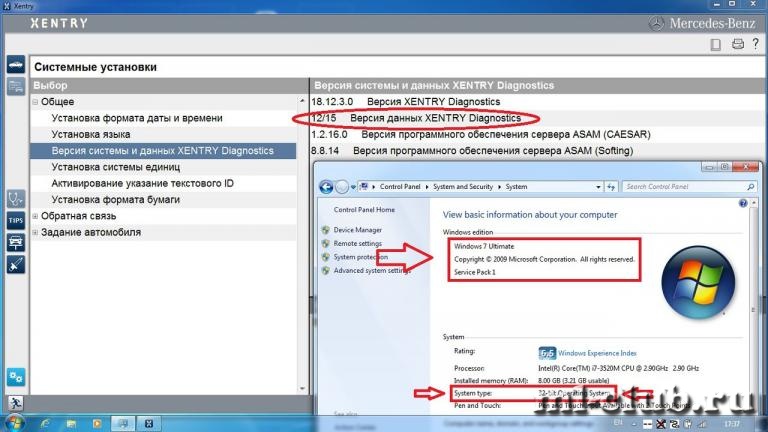This screenshot has width=768, height=432.
Task: Open the gears system settings icon
Action: pos(16,377)
